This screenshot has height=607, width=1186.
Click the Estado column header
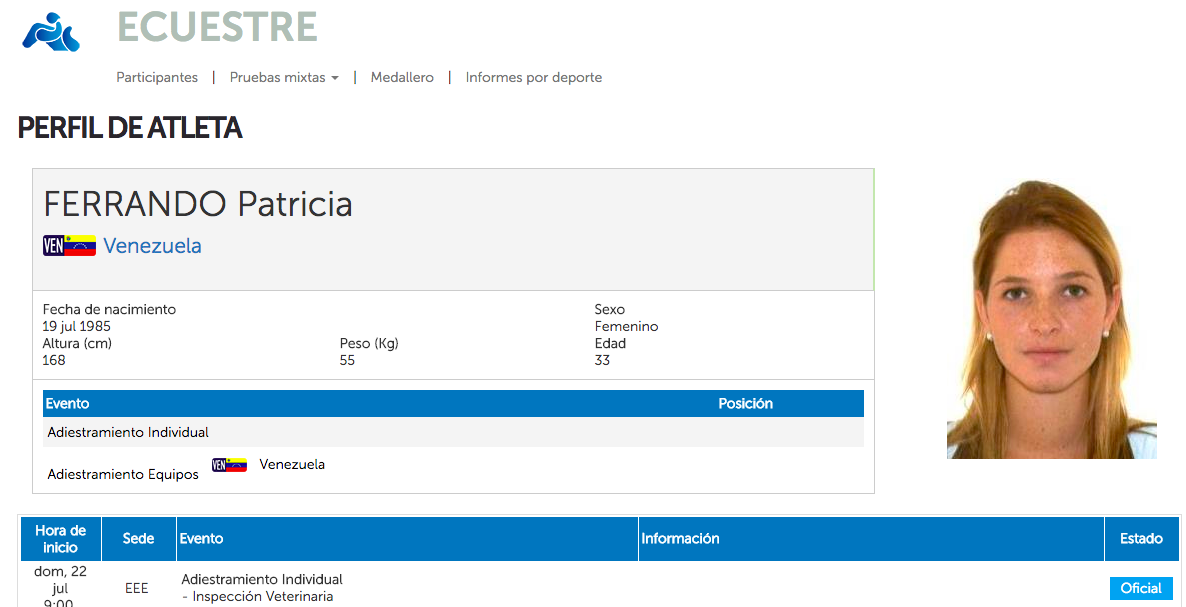(1141, 539)
